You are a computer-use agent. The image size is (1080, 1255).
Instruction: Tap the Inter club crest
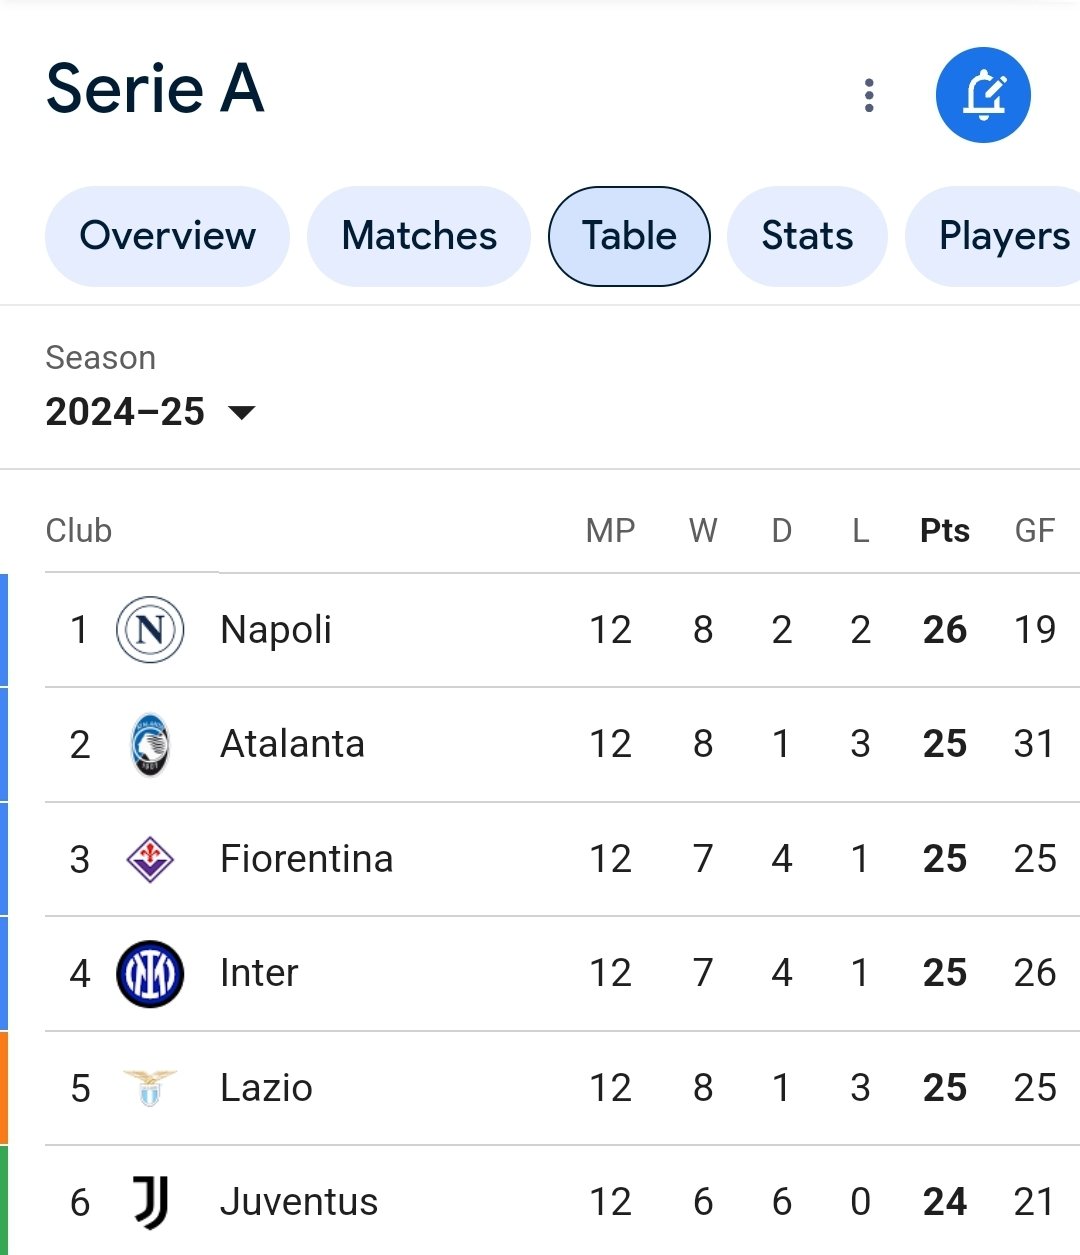[150, 974]
